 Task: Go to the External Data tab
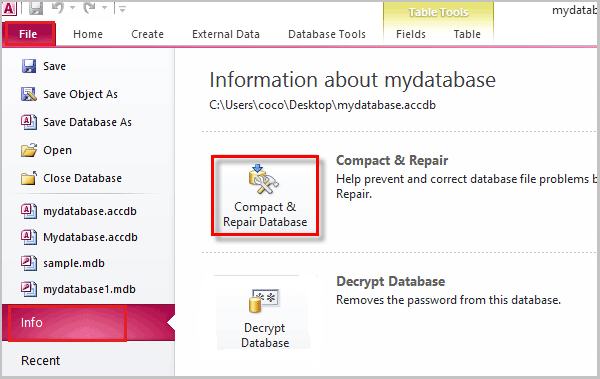(226, 34)
